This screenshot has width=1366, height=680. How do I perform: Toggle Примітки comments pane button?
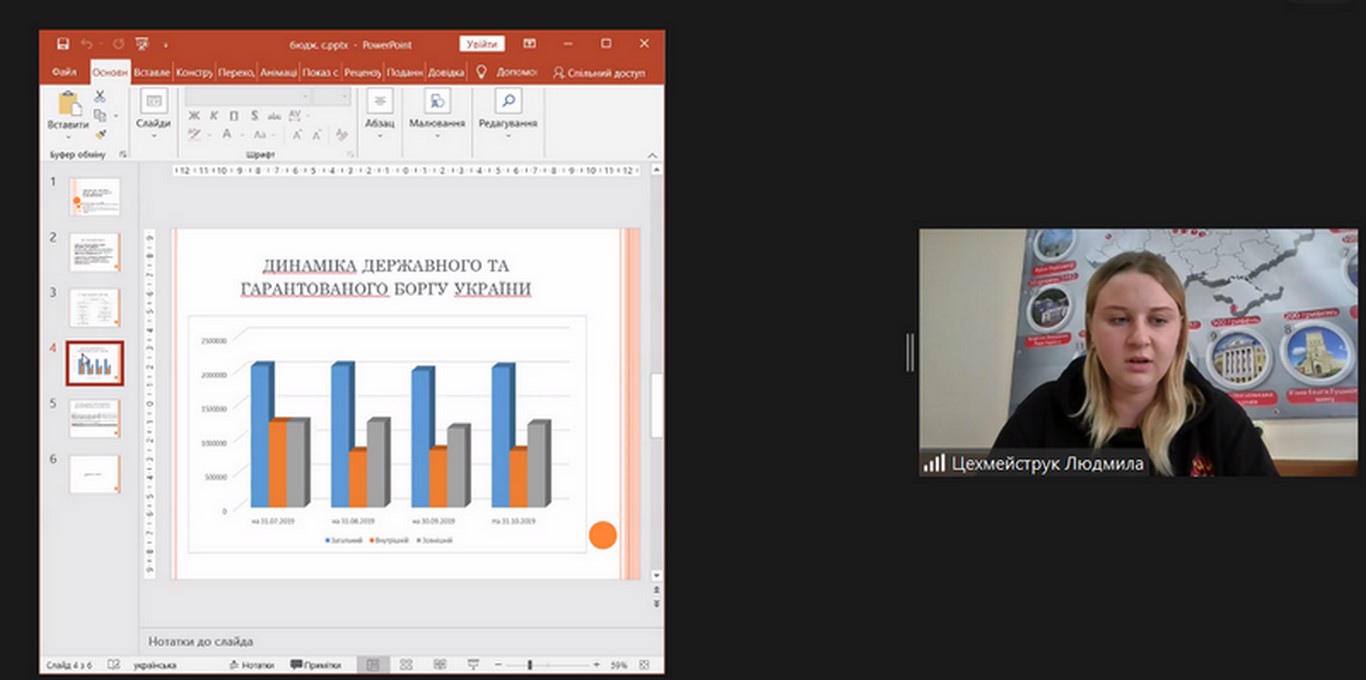click(316, 665)
